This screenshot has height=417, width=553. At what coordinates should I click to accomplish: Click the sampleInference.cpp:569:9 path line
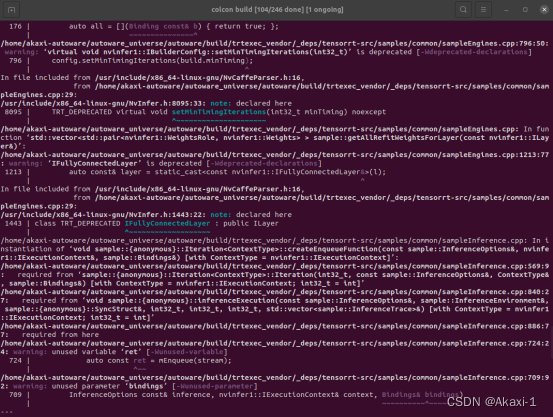point(275,266)
